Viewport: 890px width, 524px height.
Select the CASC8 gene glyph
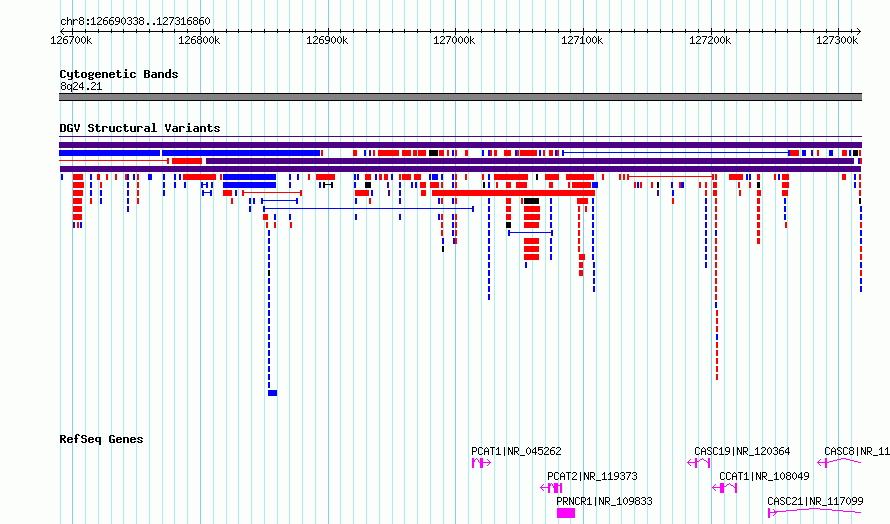(839, 463)
